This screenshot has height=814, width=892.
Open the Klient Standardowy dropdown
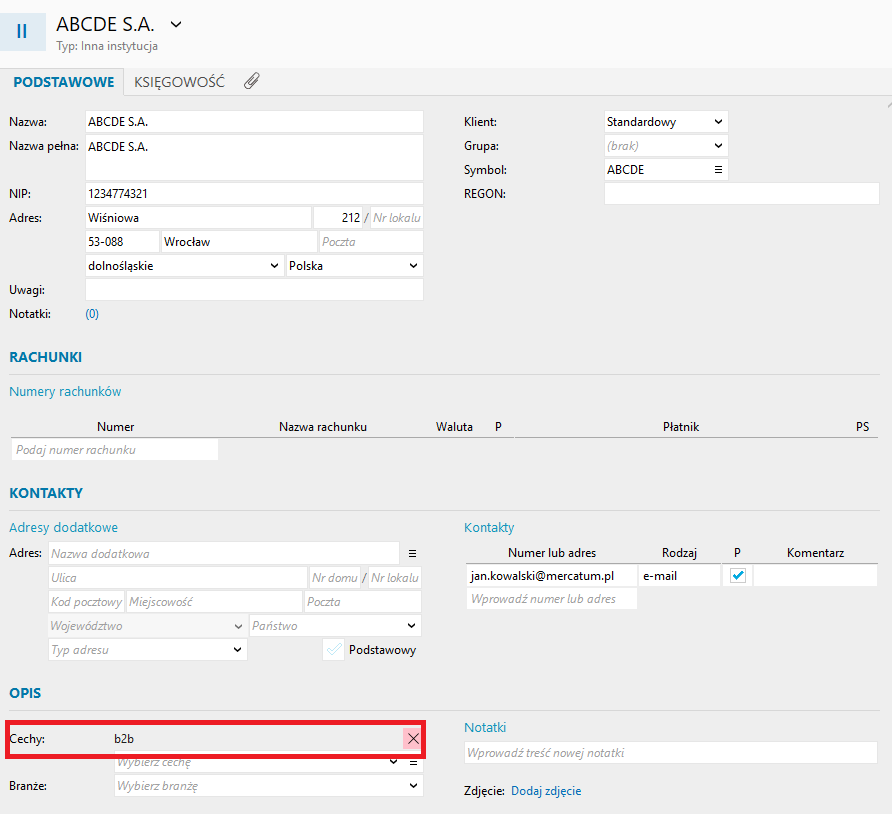(x=665, y=122)
